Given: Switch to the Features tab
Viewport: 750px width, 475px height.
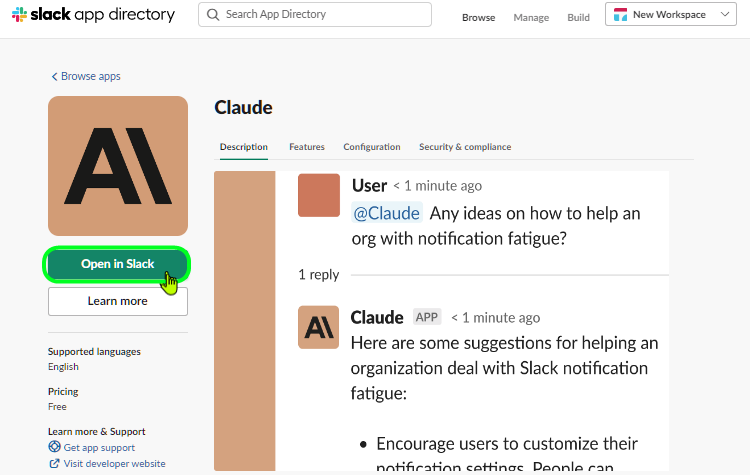Looking at the screenshot, I should [x=307, y=147].
